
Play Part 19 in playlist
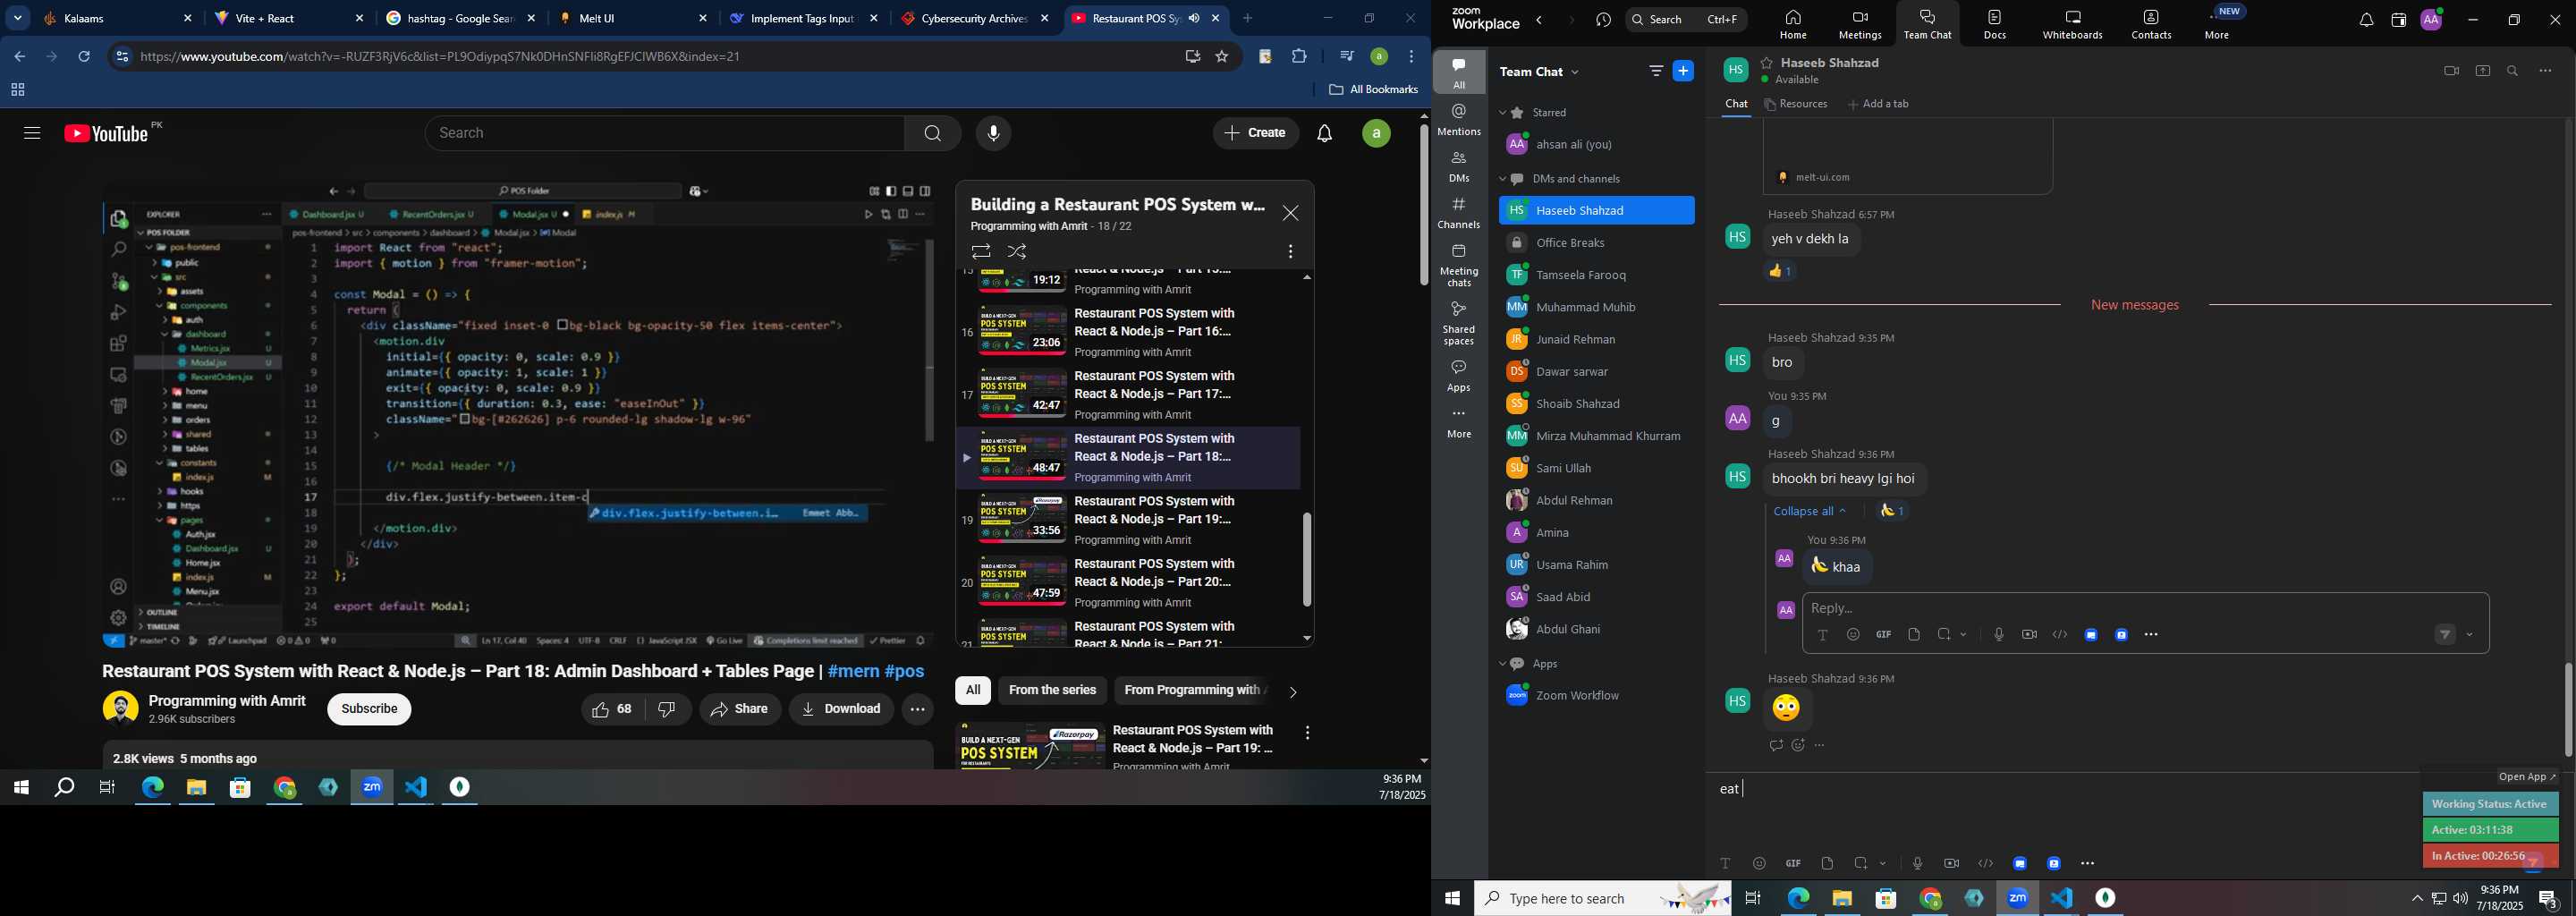coord(1127,520)
